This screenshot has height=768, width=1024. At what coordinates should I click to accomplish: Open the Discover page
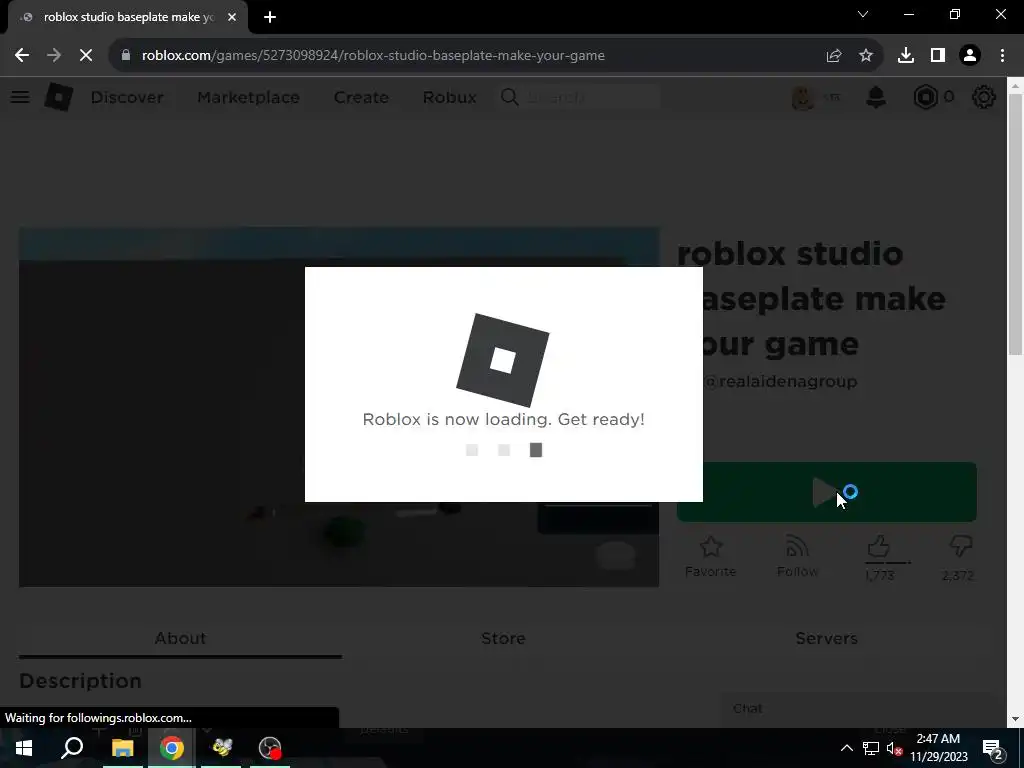point(127,97)
